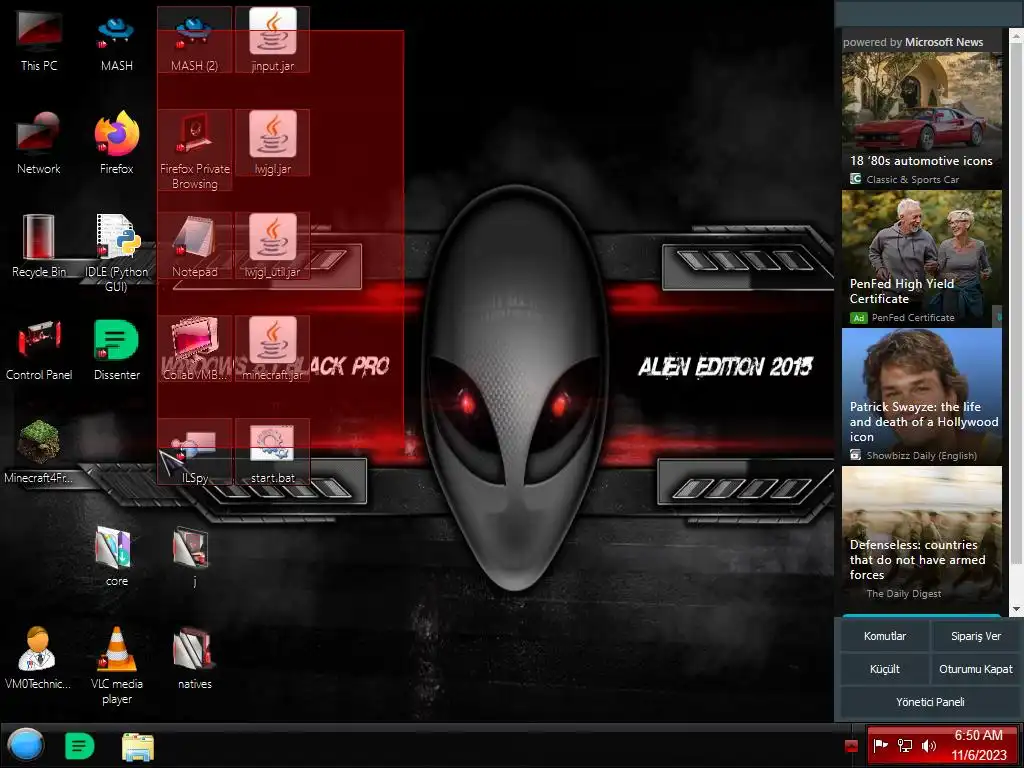Select the minecraft.jar file icon
Image resolution: width=1024 pixels, height=768 pixels.
[272, 349]
